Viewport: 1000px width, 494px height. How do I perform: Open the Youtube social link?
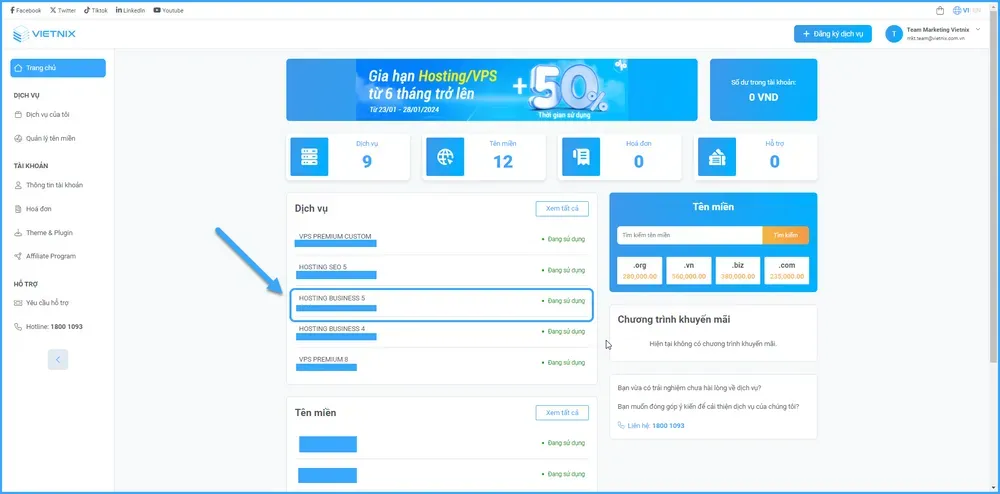171,10
